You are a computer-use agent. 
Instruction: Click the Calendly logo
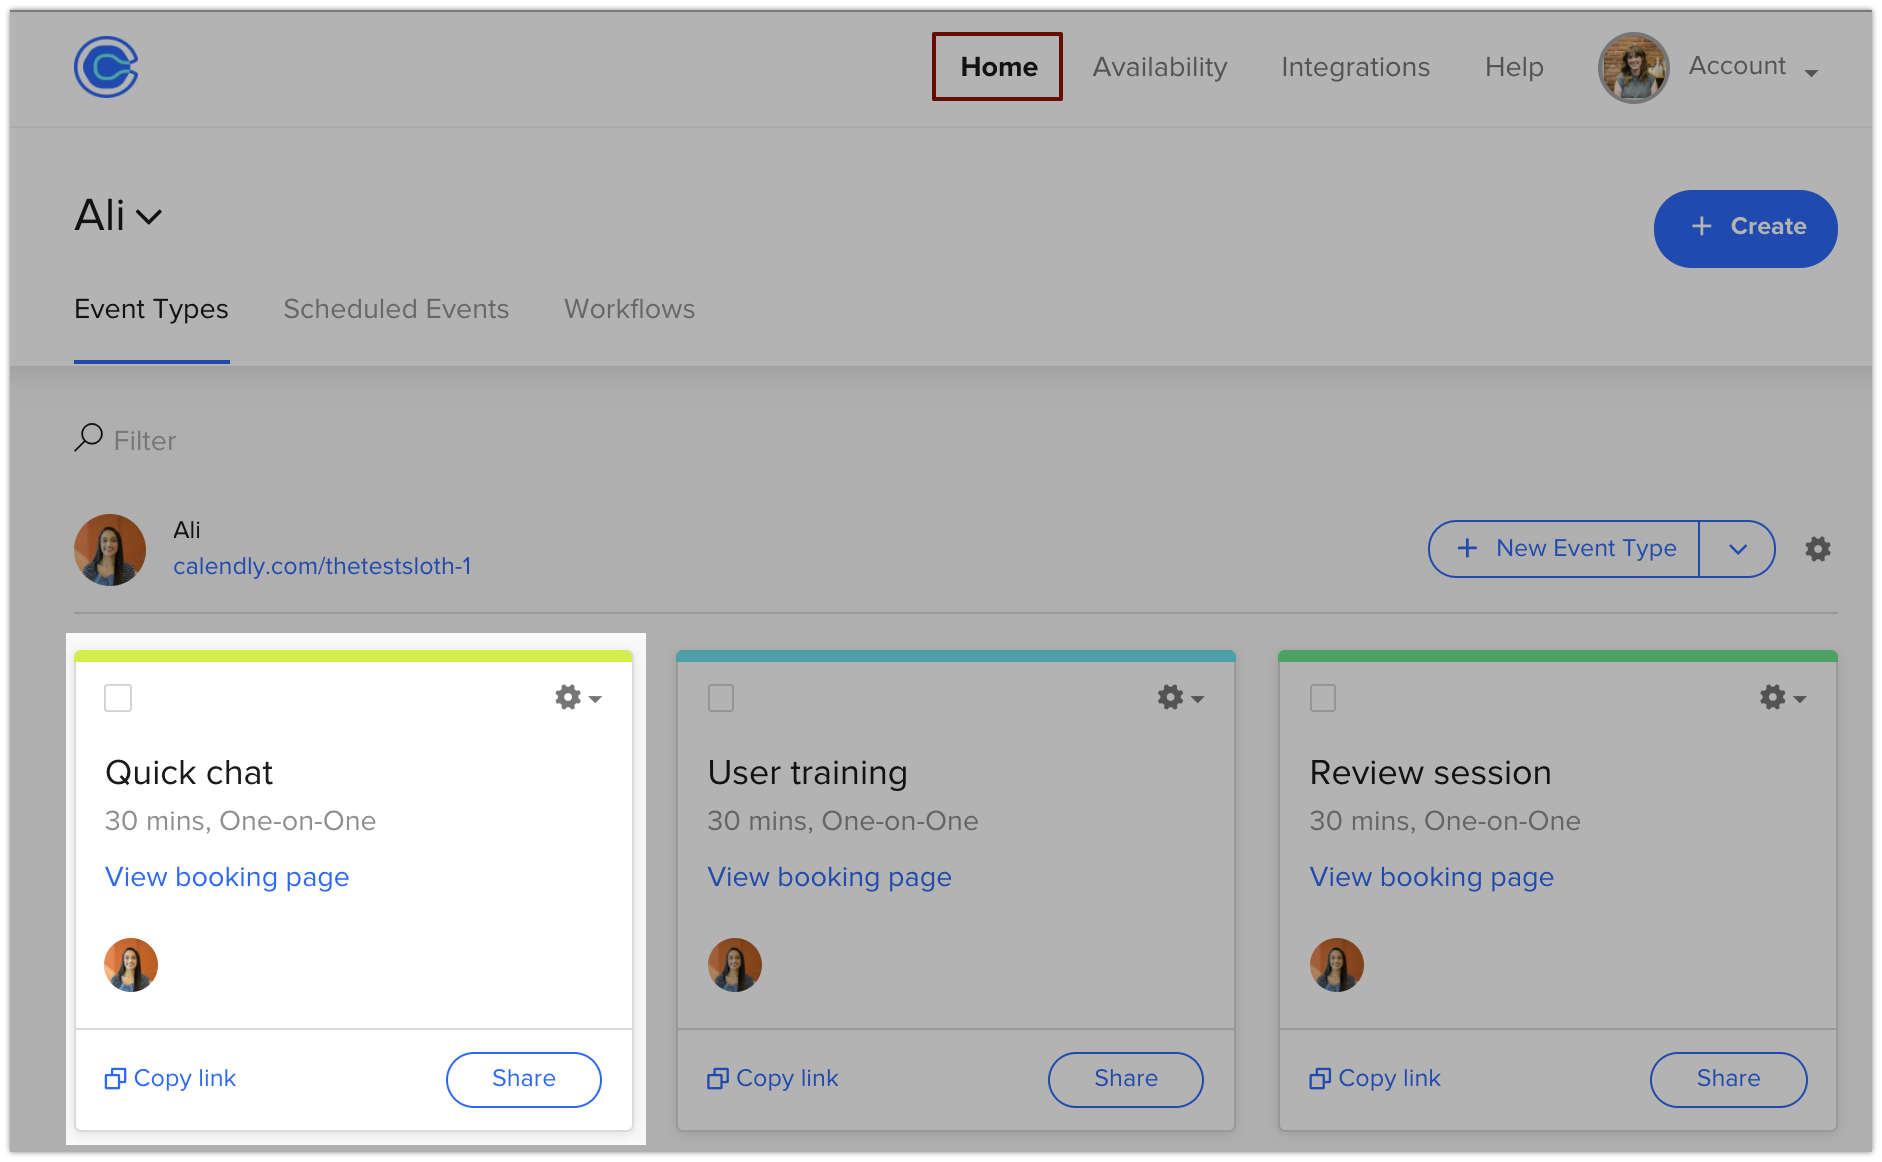(104, 67)
